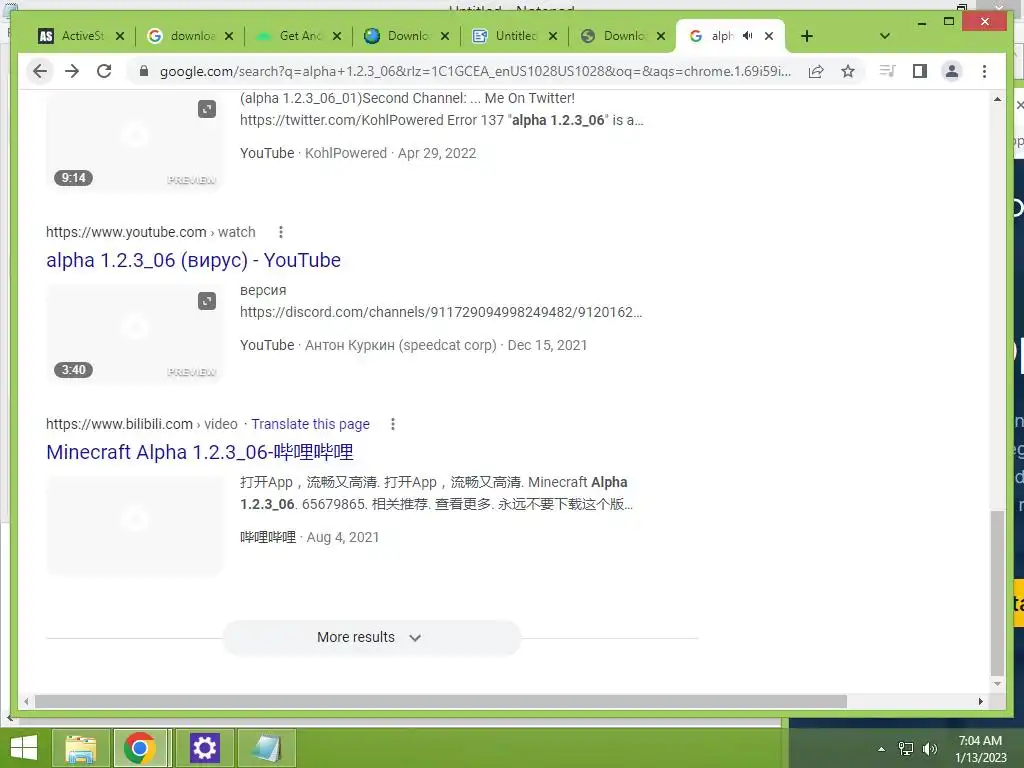Screen dimensions: 1024x768
Task: Expand preview on 3:40 video thumbnail
Action: click(207, 301)
